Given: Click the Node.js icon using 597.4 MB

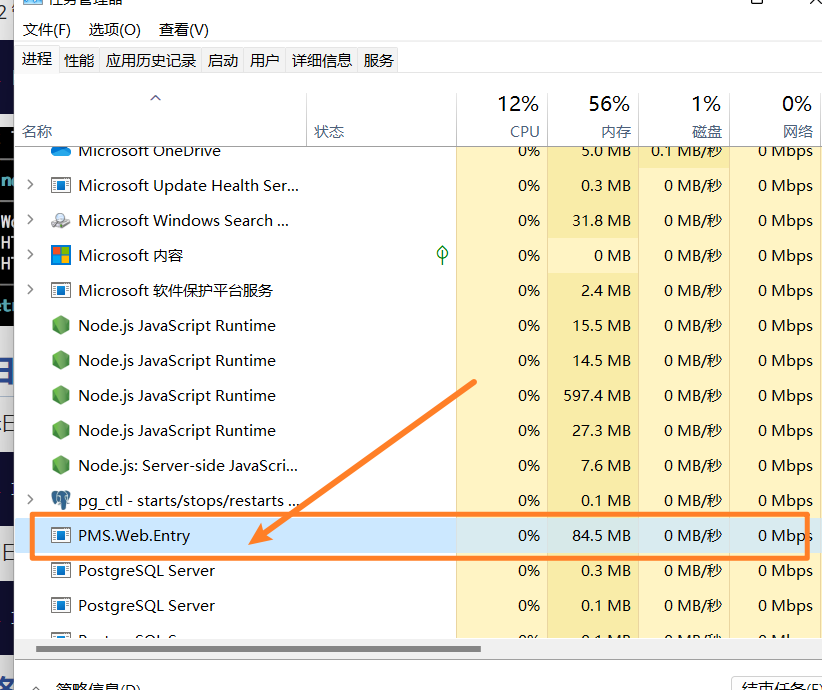Looking at the screenshot, I should [x=61, y=396].
